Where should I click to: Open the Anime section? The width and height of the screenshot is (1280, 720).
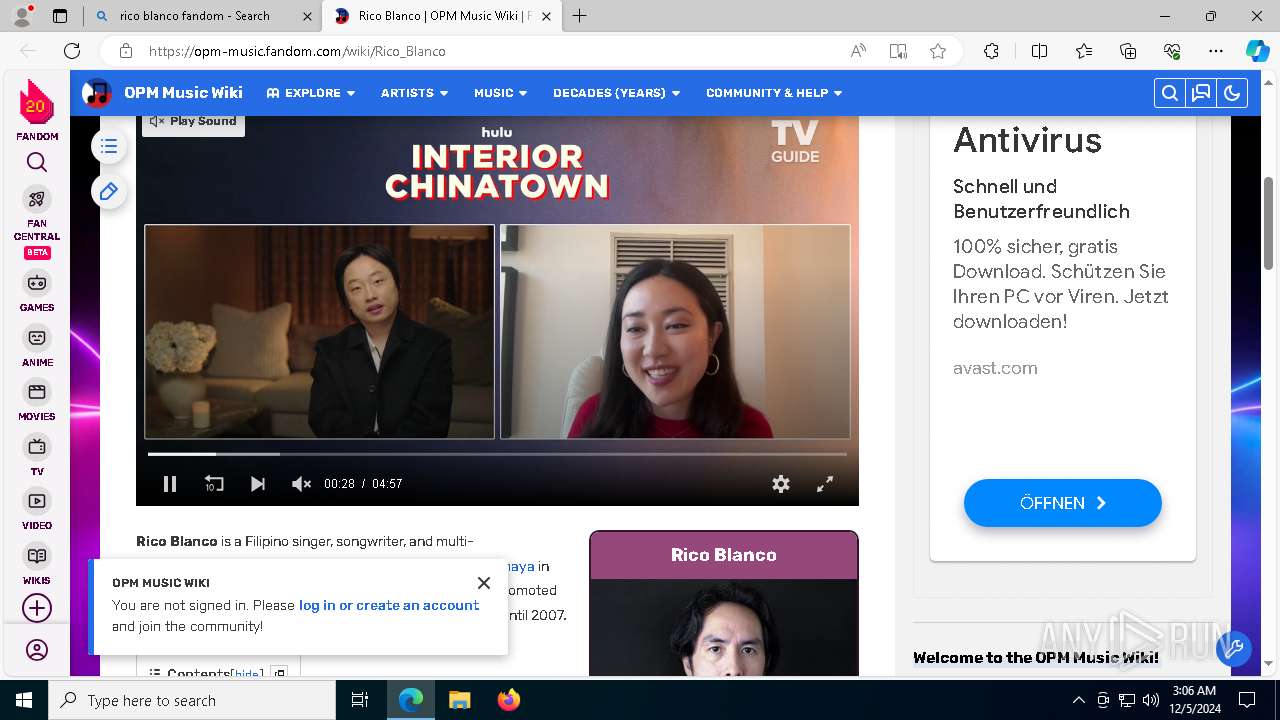37,347
